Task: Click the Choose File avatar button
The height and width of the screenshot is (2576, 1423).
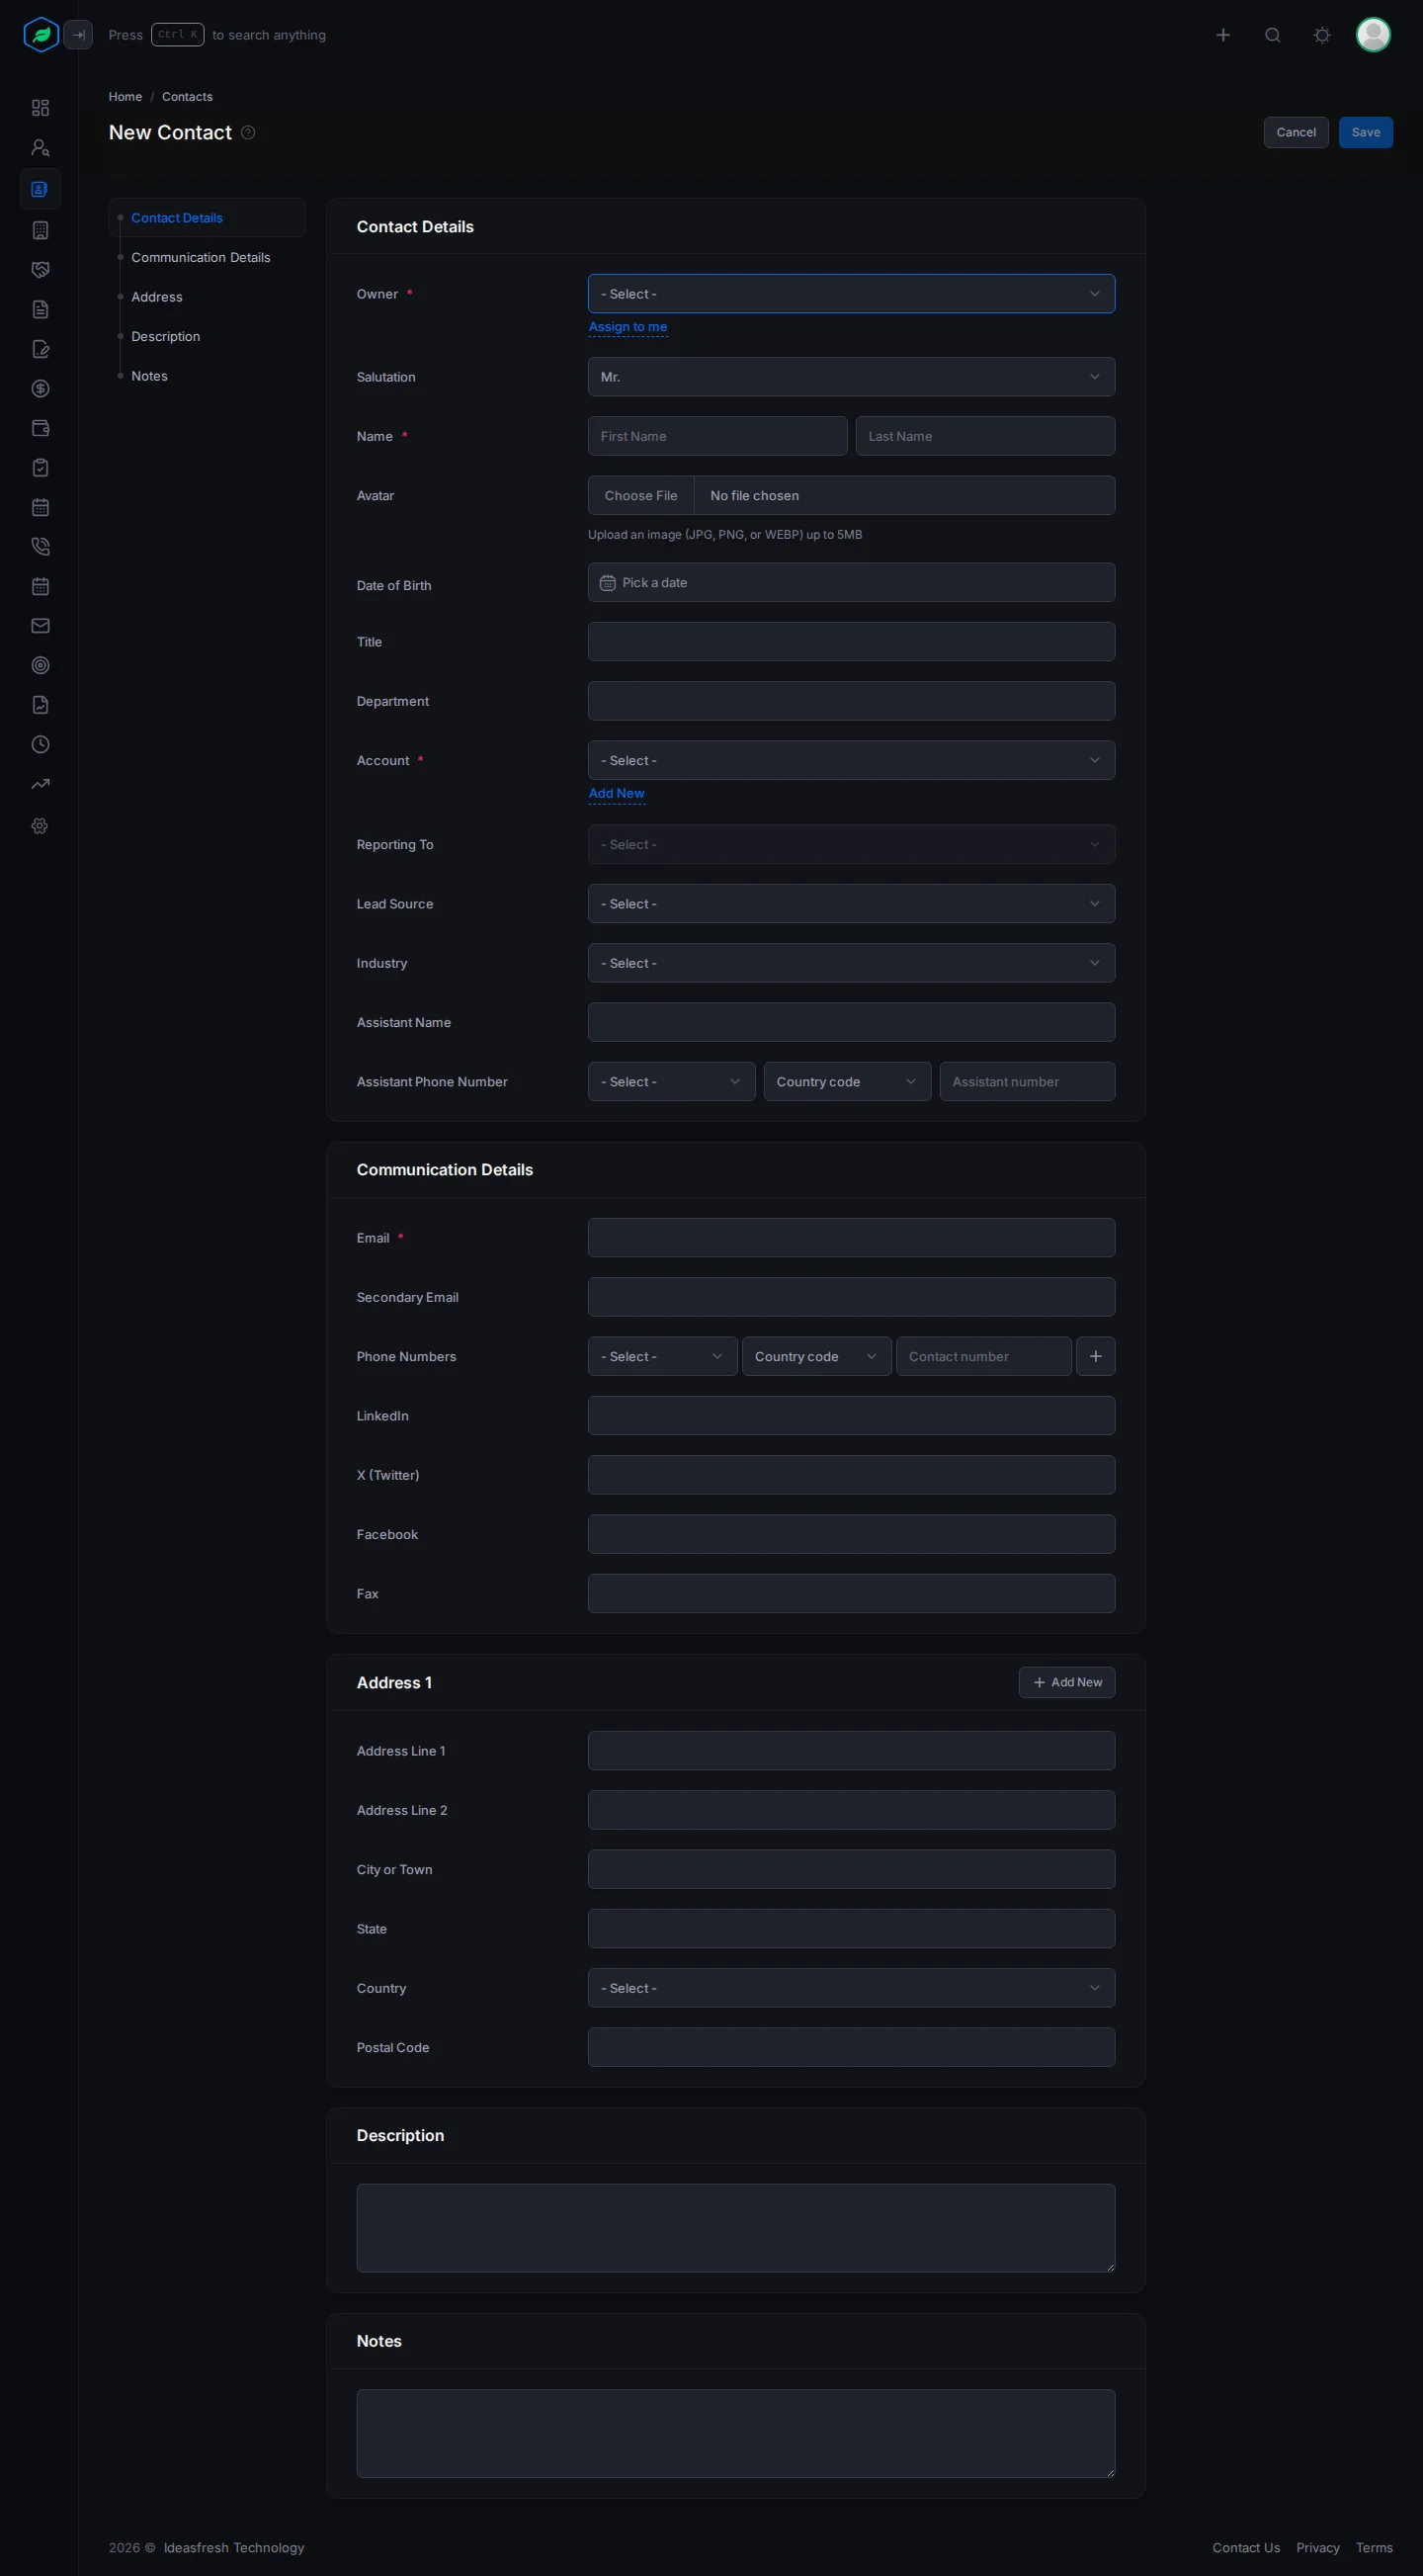Action: click(641, 496)
